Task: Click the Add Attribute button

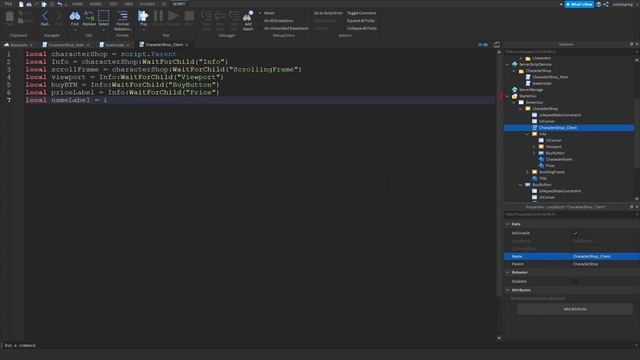Action: 575,309
